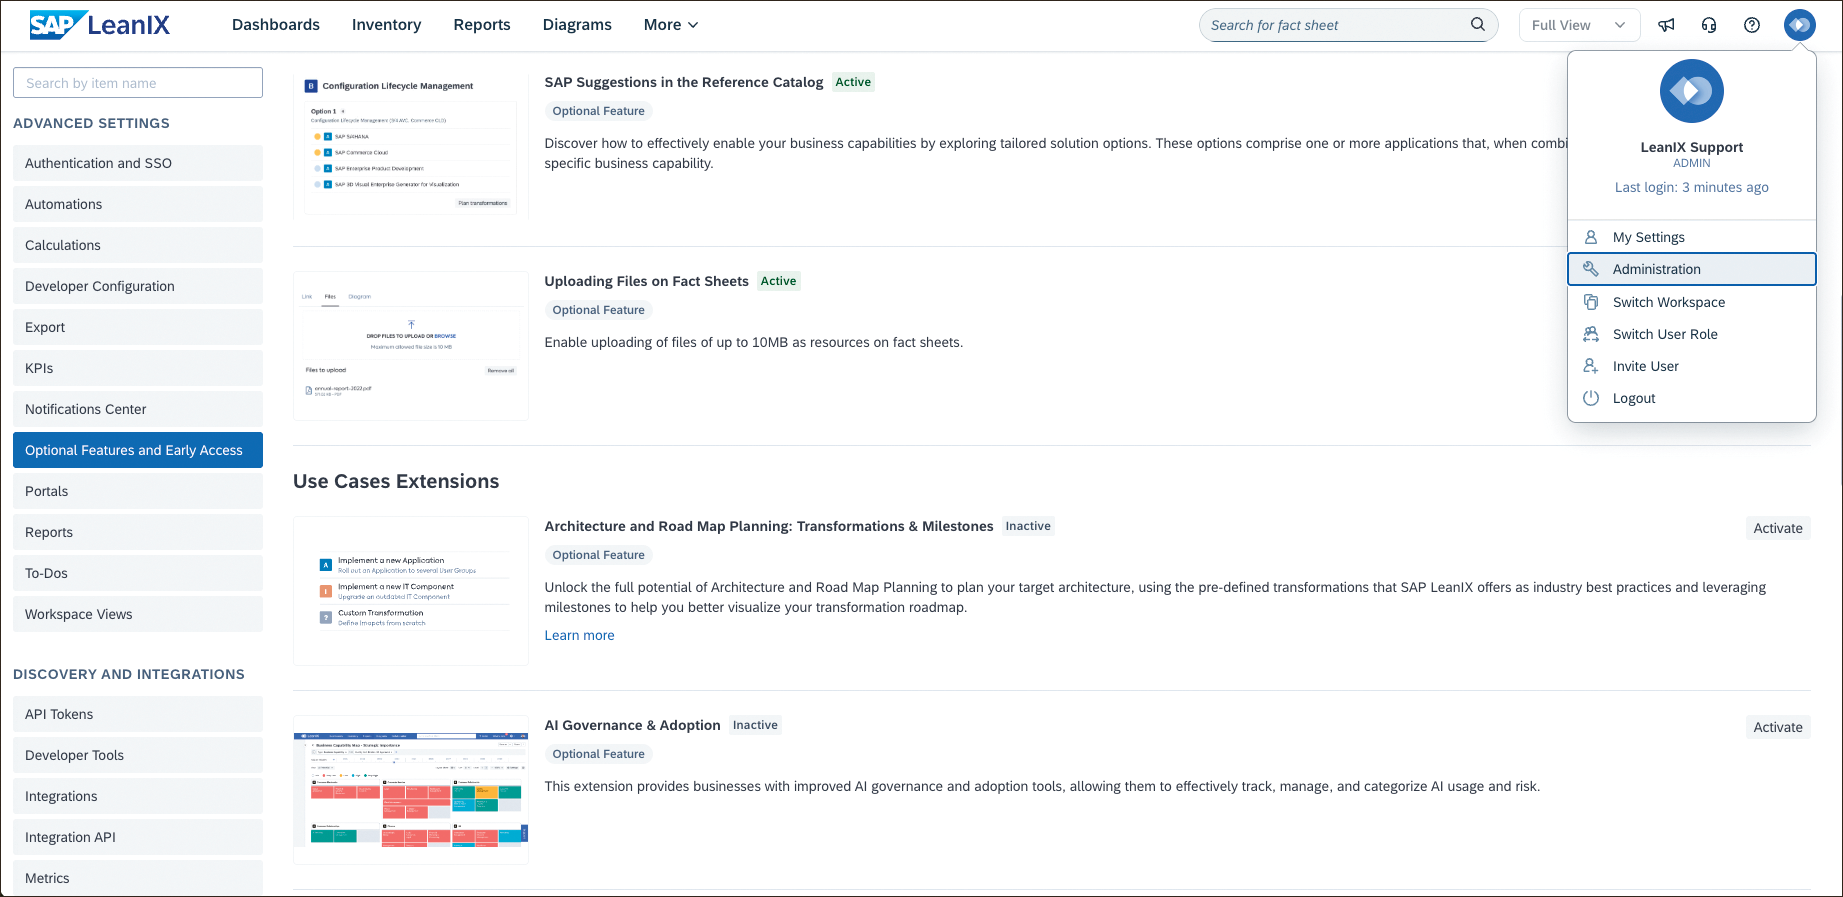Open the Inventory tab
Image resolution: width=1843 pixels, height=897 pixels.
(386, 25)
